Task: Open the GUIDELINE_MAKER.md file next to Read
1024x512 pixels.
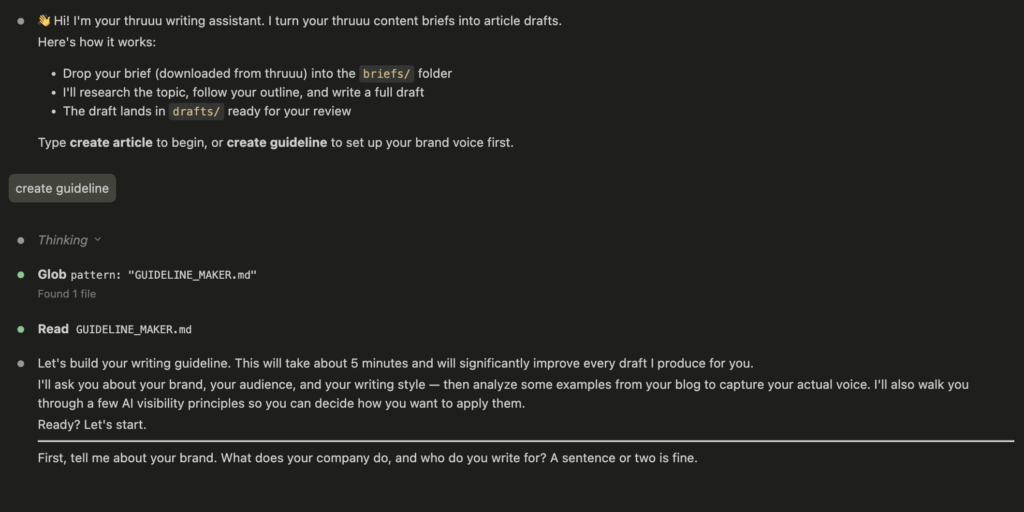Action: (133, 329)
